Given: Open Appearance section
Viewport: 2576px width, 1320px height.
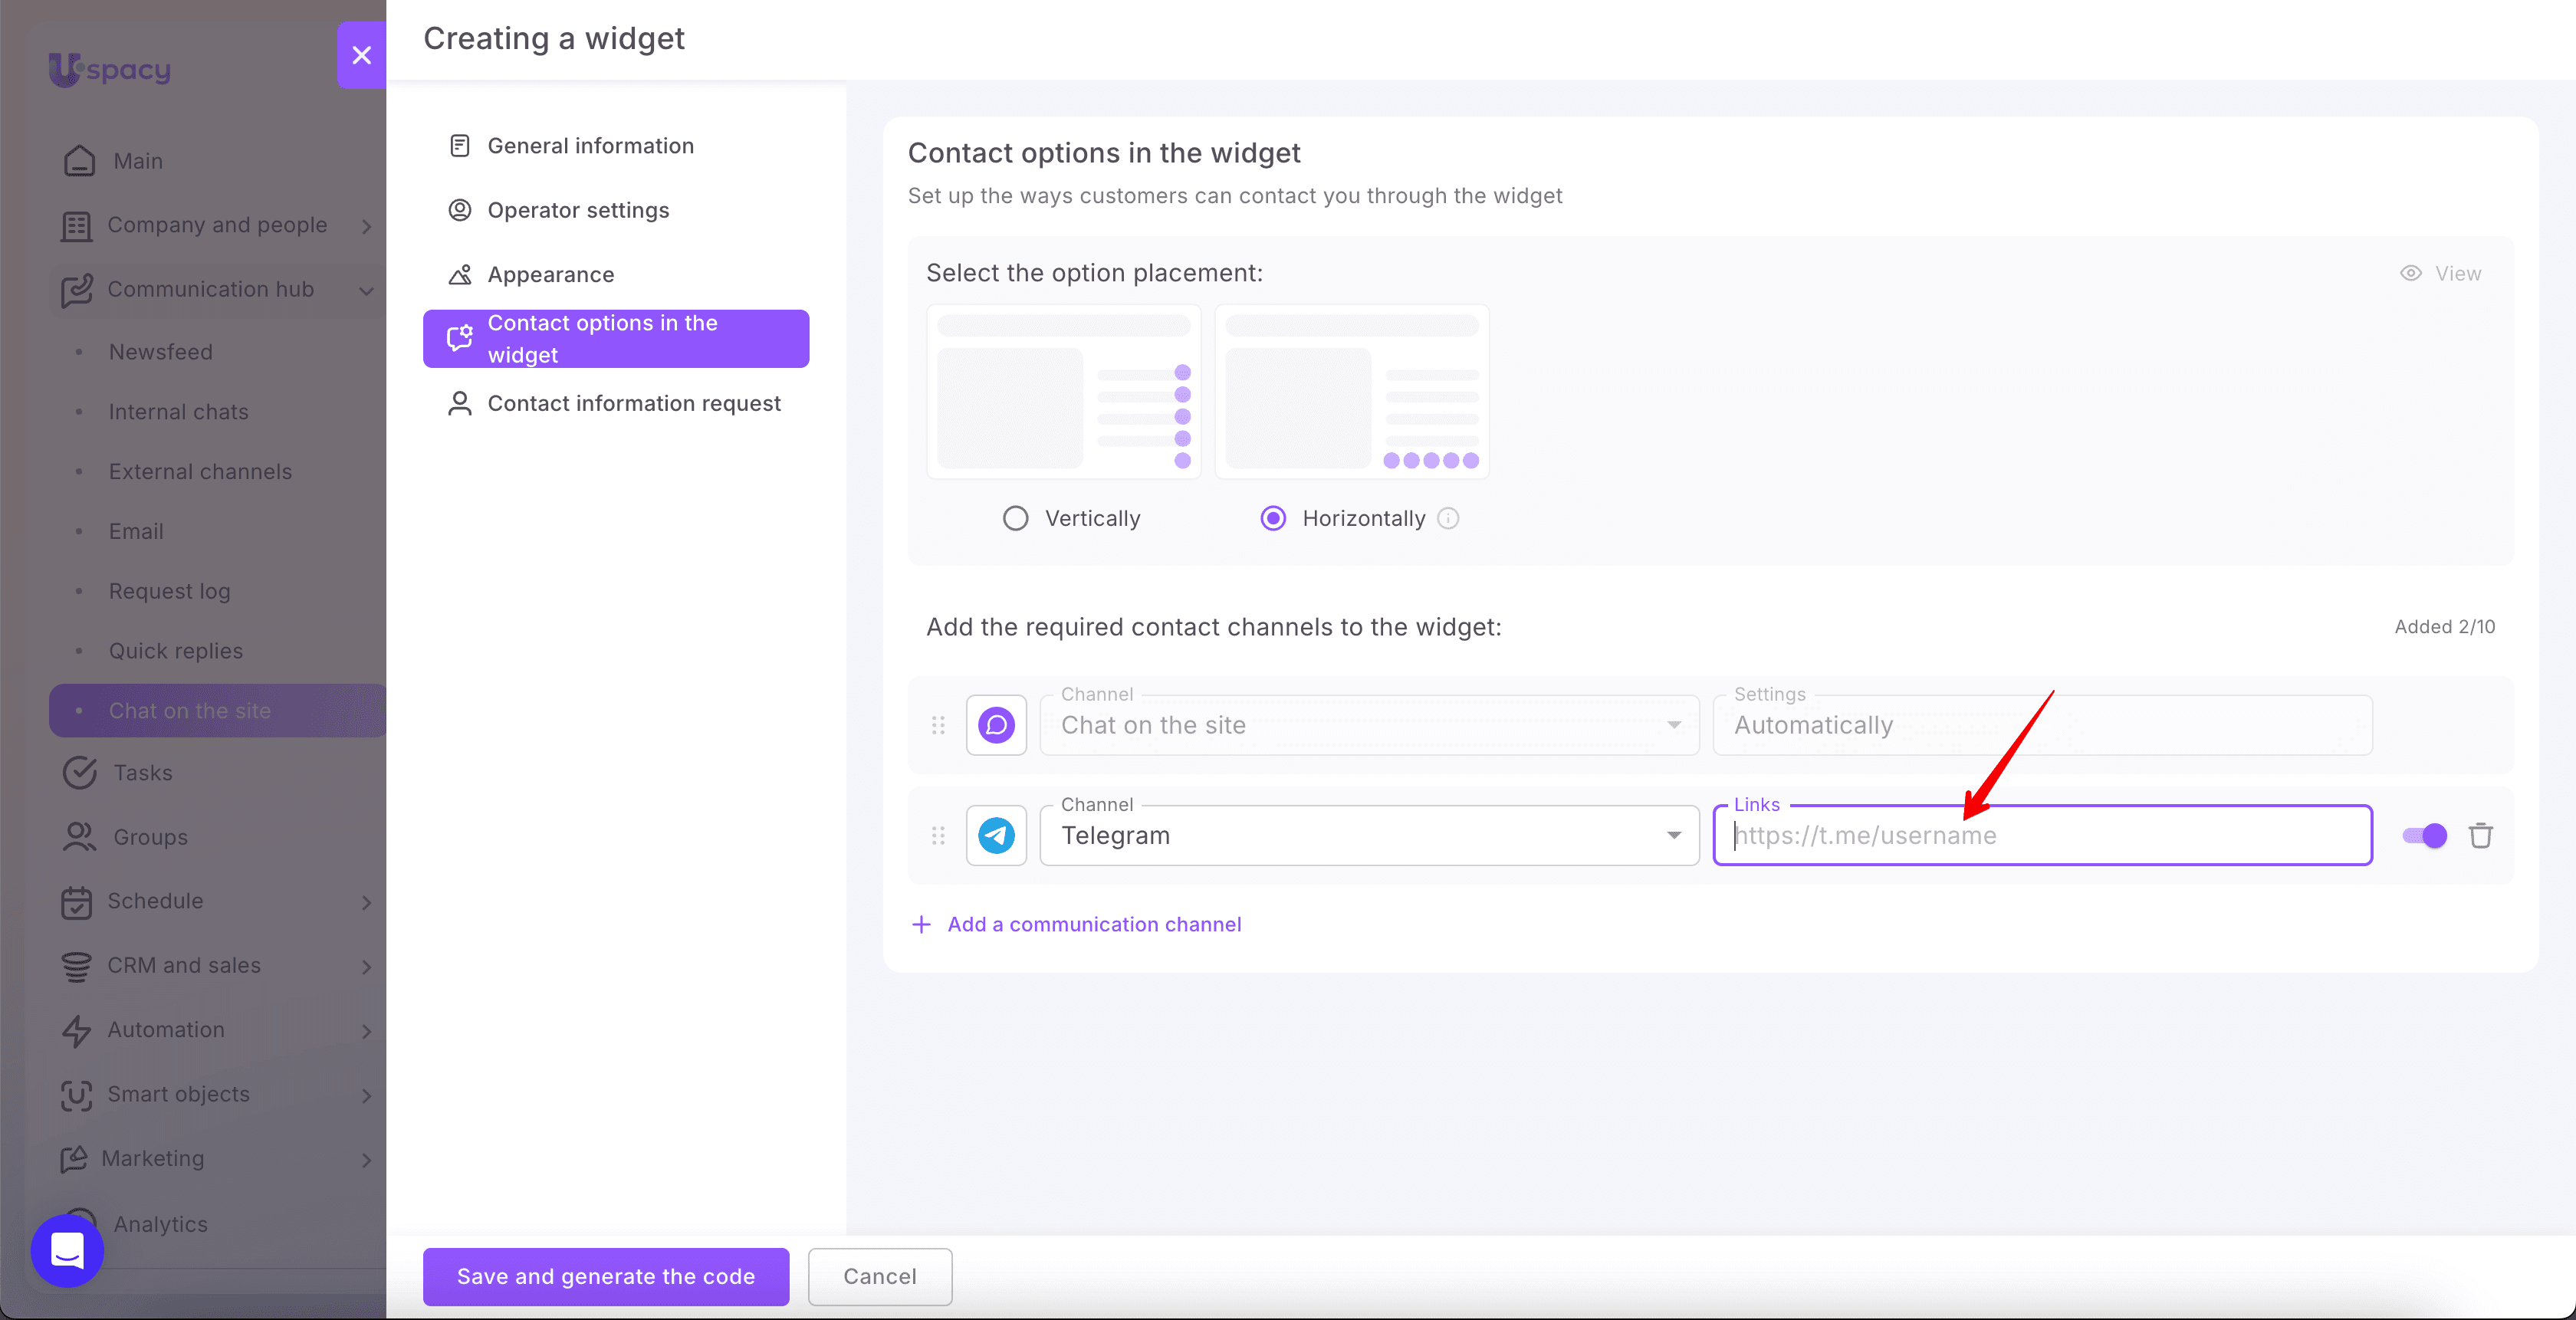Looking at the screenshot, I should tap(616, 275).
